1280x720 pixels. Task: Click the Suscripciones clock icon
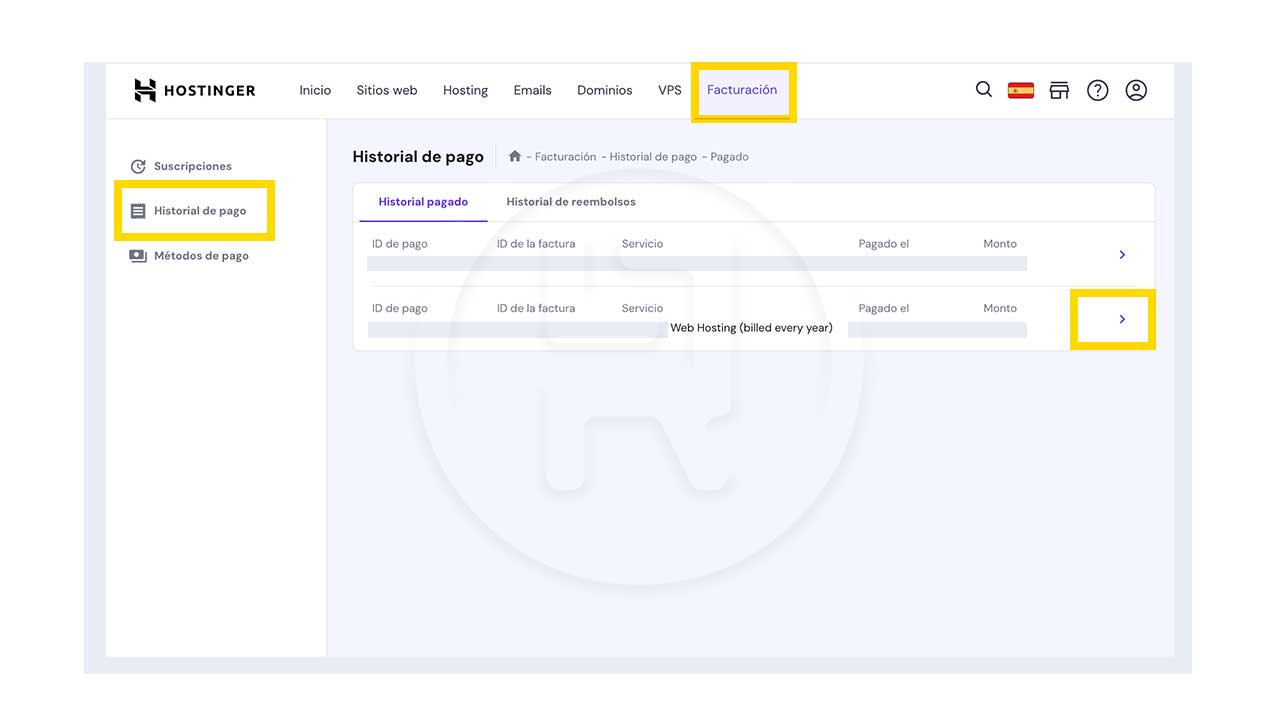138,166
